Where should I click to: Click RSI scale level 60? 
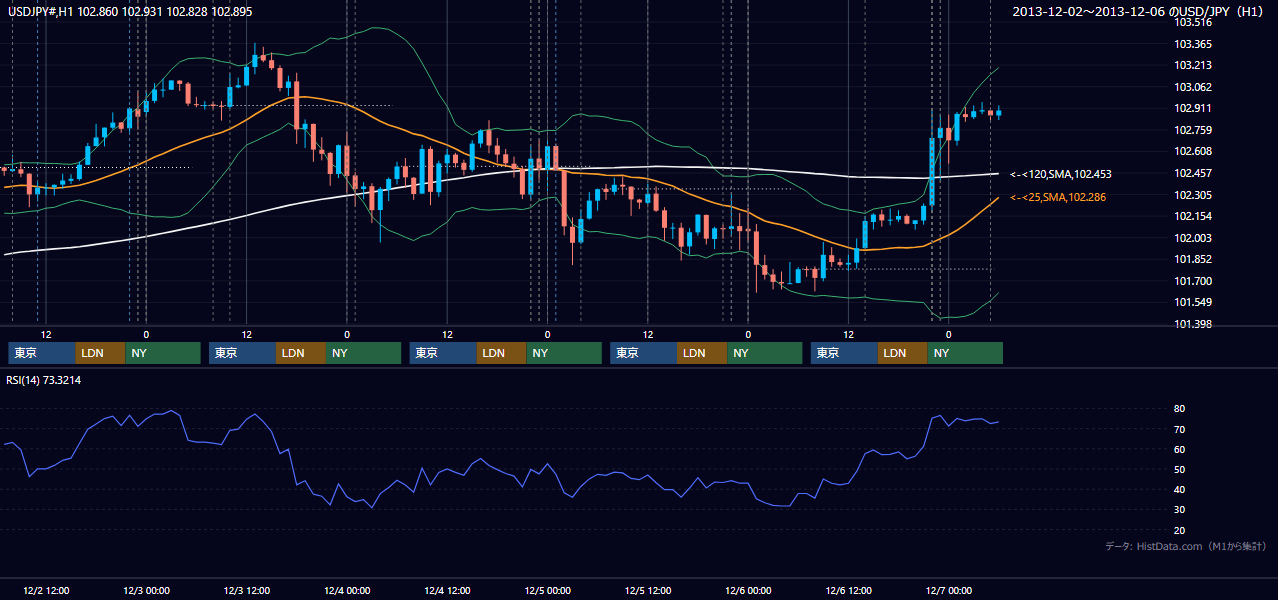(x=1180, y=449)
